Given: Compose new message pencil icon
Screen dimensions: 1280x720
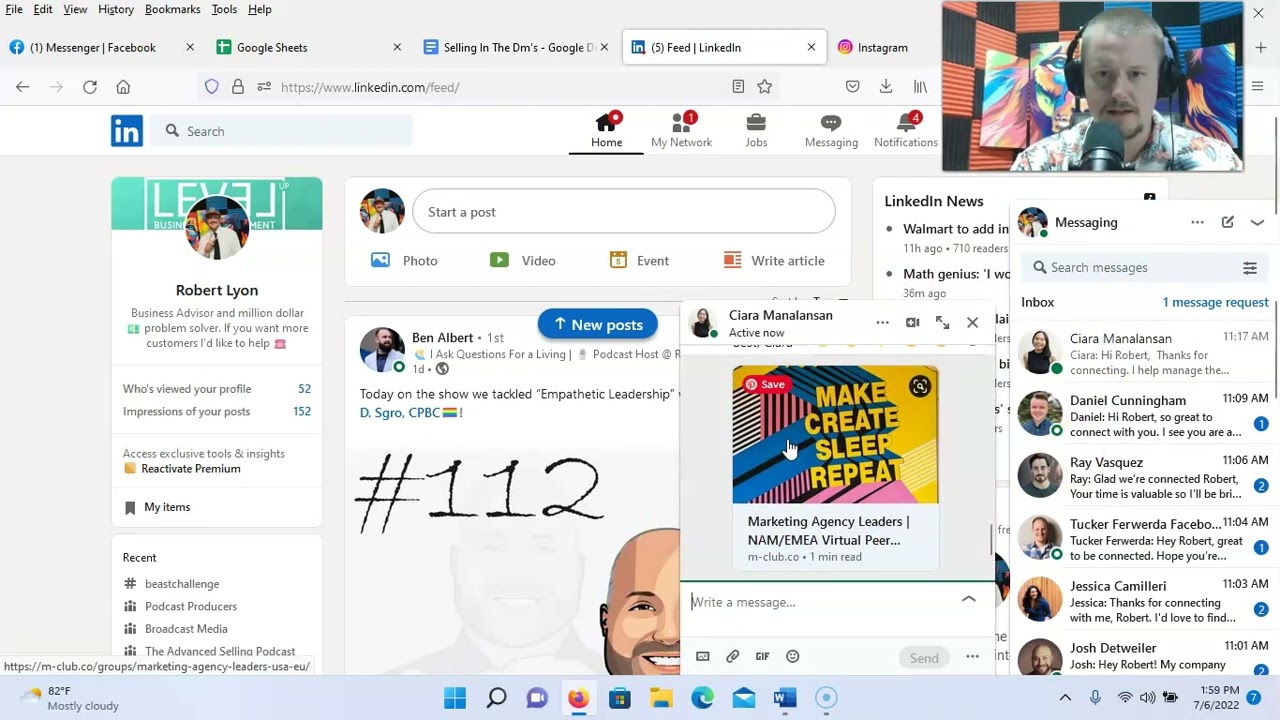Looking at the screenshot, I should click(x=1228, y=222).
